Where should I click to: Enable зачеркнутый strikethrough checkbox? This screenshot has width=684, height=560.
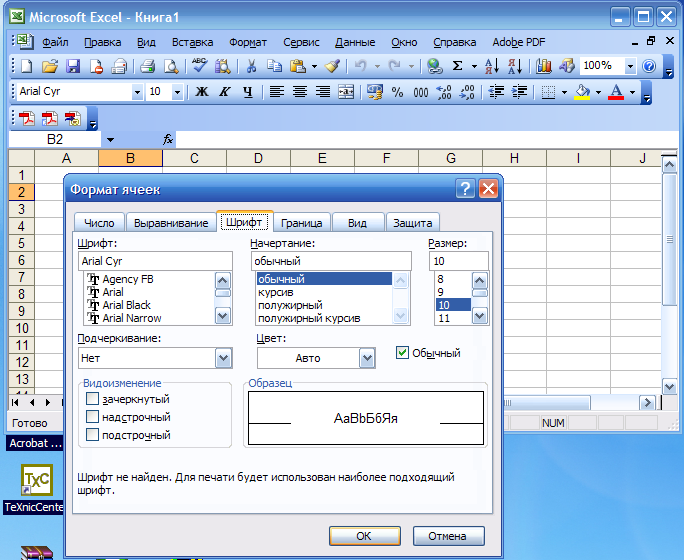point(92,399)
